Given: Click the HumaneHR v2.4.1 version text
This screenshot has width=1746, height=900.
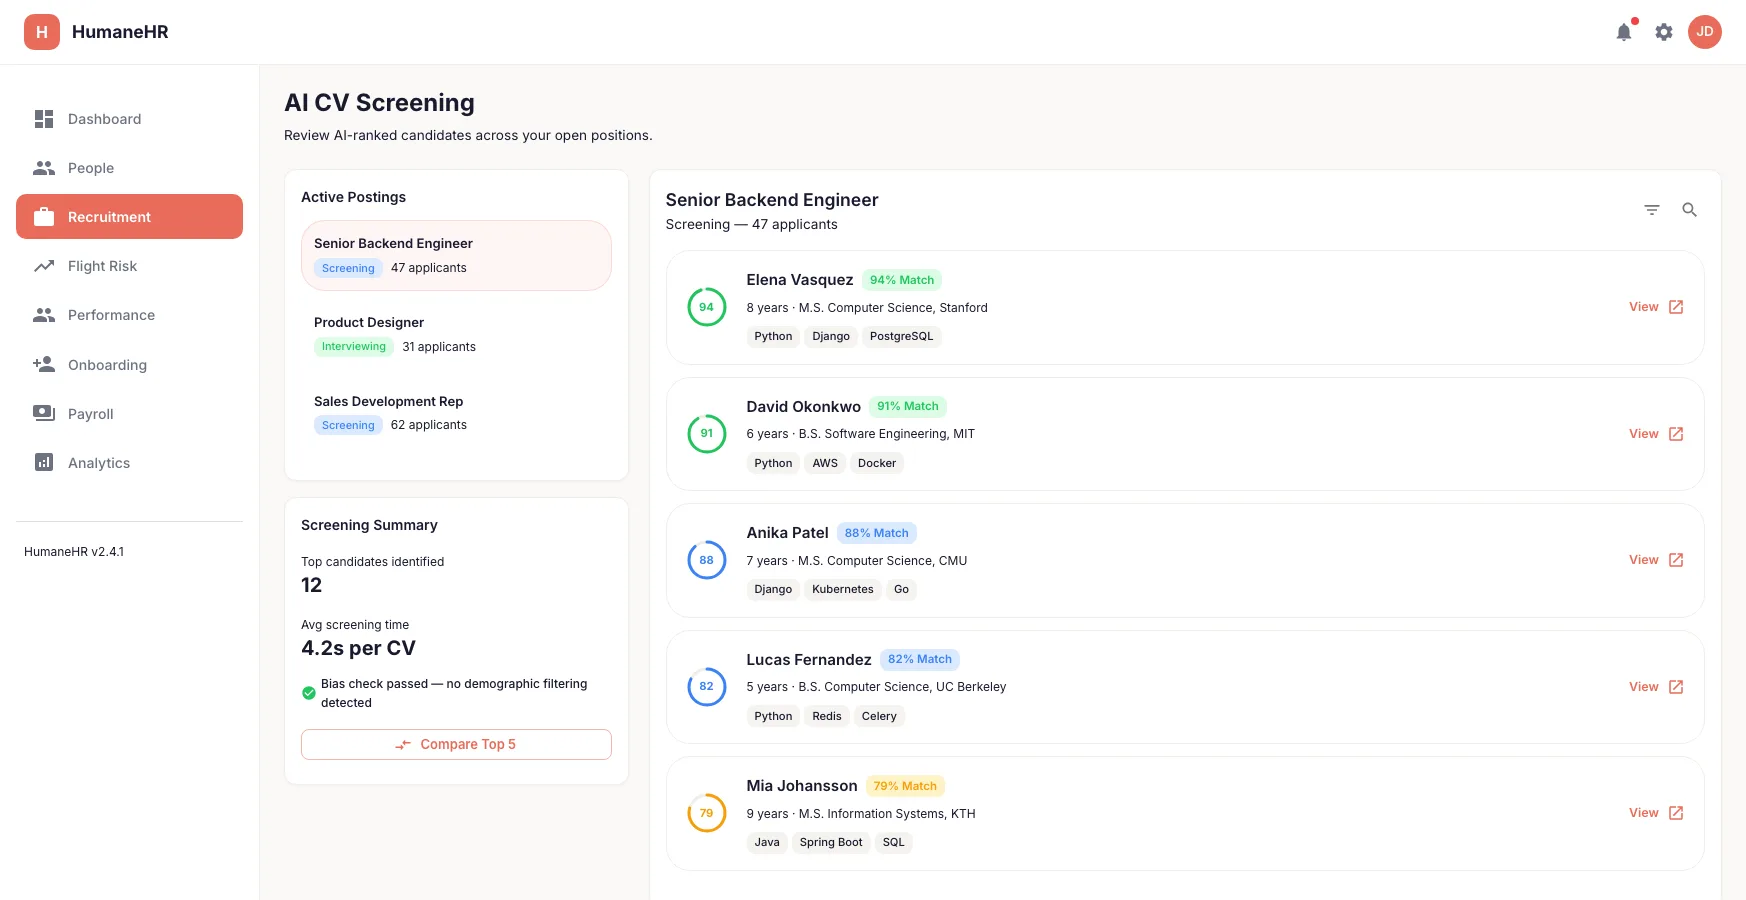Looking at the screenshot, I should 74,552.
